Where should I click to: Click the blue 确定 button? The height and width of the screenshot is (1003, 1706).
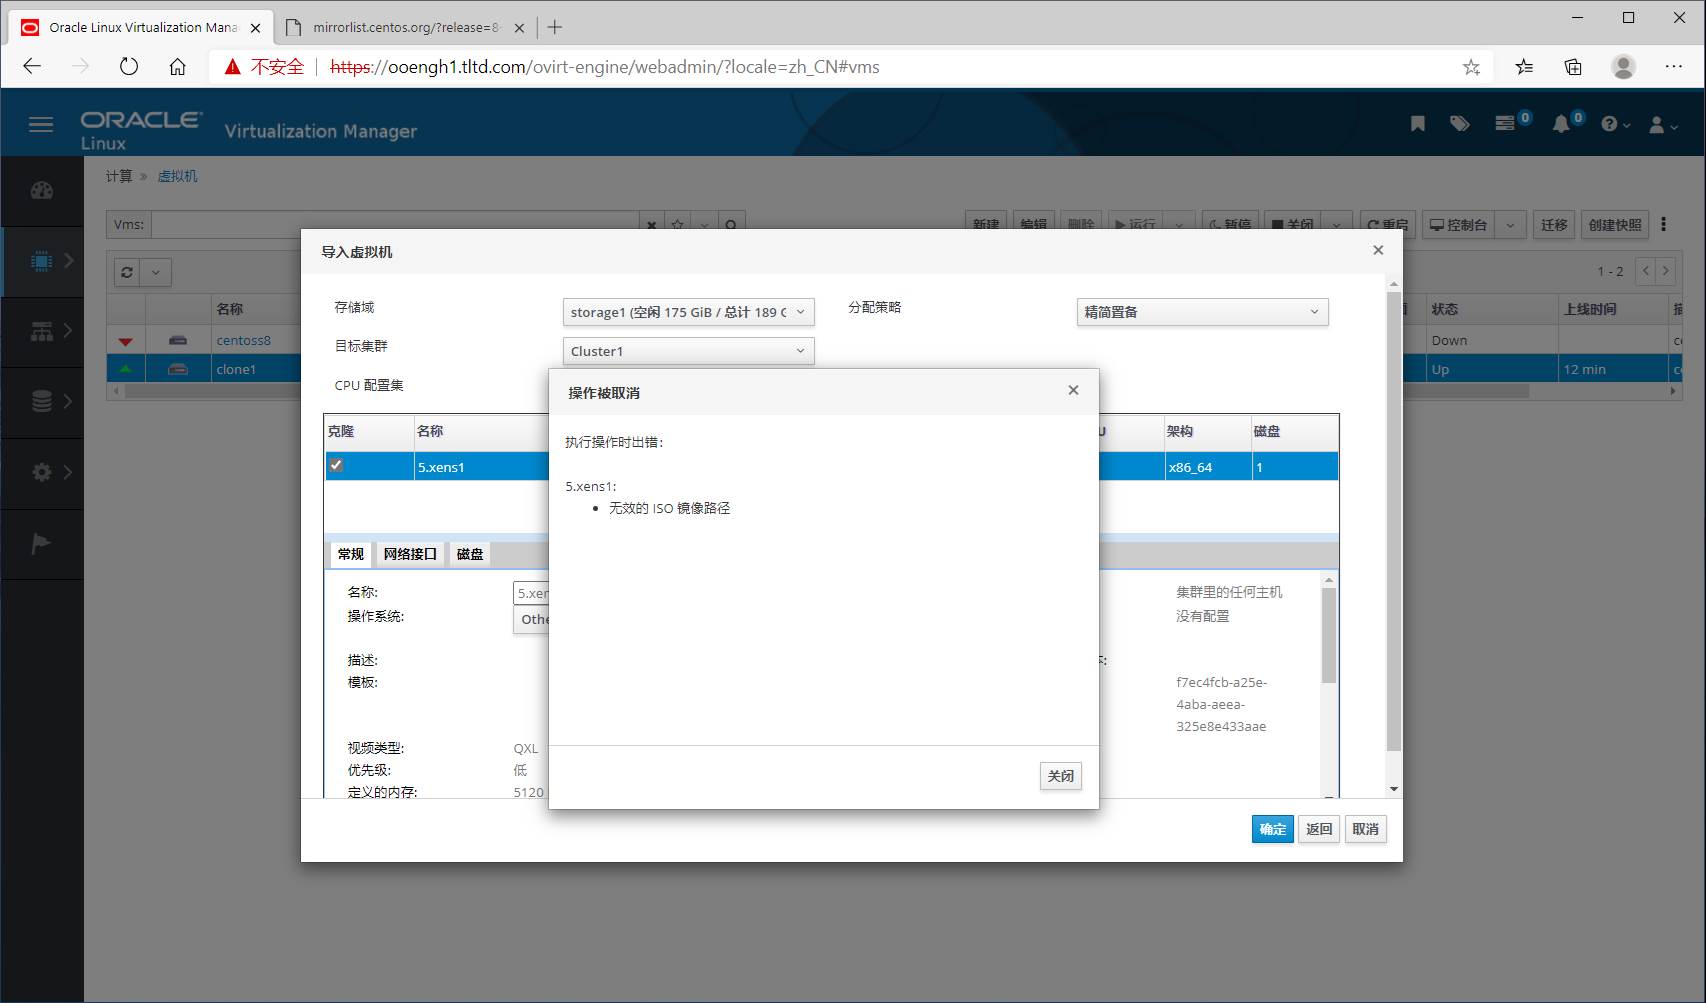tap(1272, 829)
